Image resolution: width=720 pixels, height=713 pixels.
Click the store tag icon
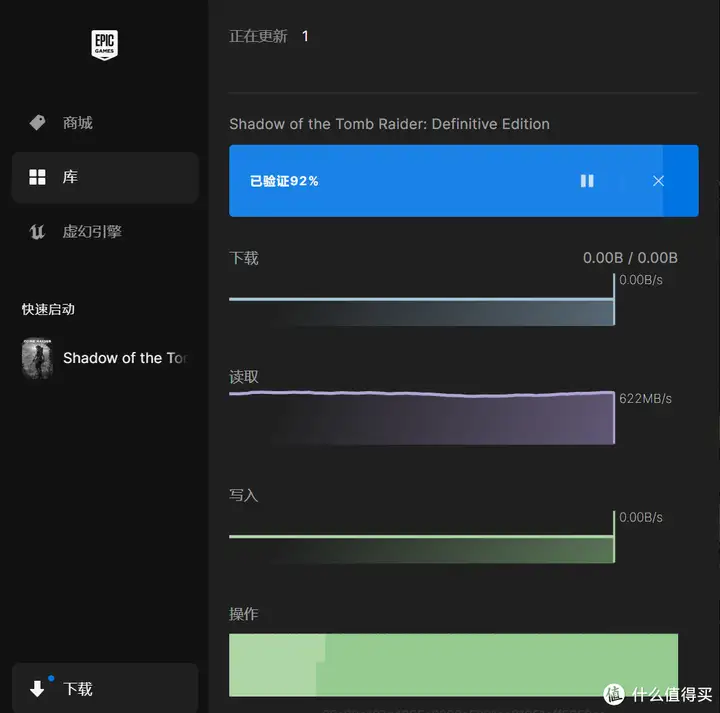point(37,123)
